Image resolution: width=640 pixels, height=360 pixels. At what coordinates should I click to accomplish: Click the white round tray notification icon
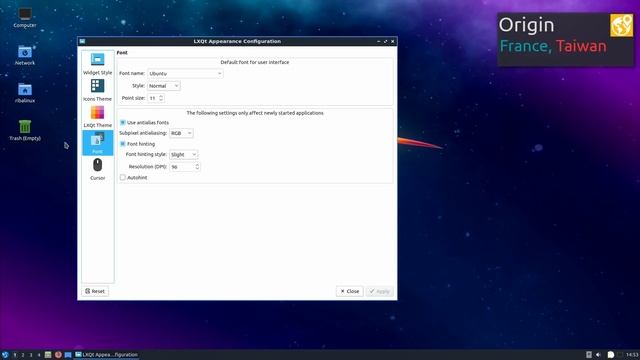tap(611, 355)
